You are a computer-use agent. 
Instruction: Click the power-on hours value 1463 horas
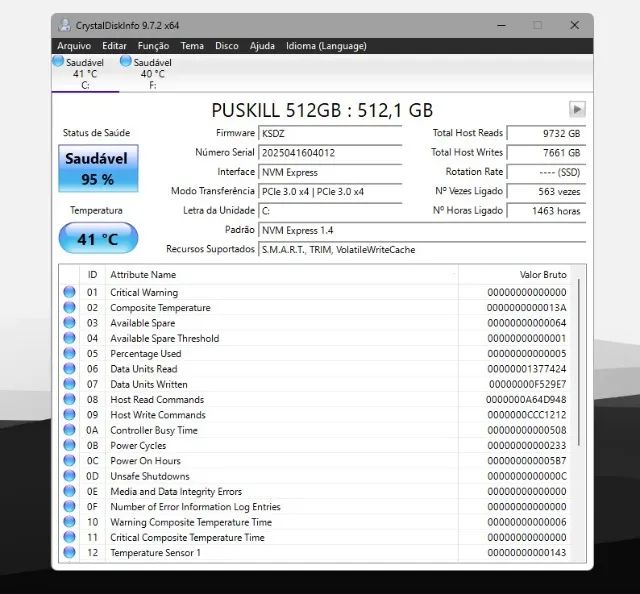pos(546,211)
